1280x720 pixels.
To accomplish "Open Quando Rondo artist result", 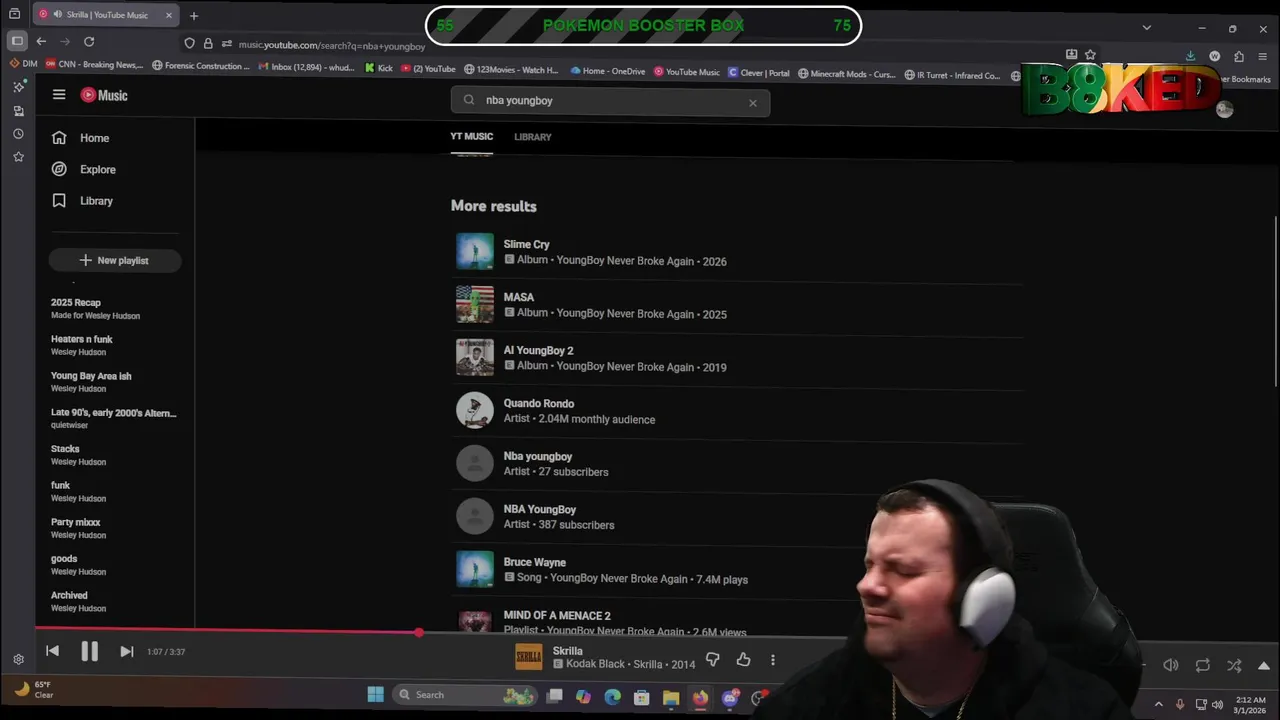I will coord(737,411).
